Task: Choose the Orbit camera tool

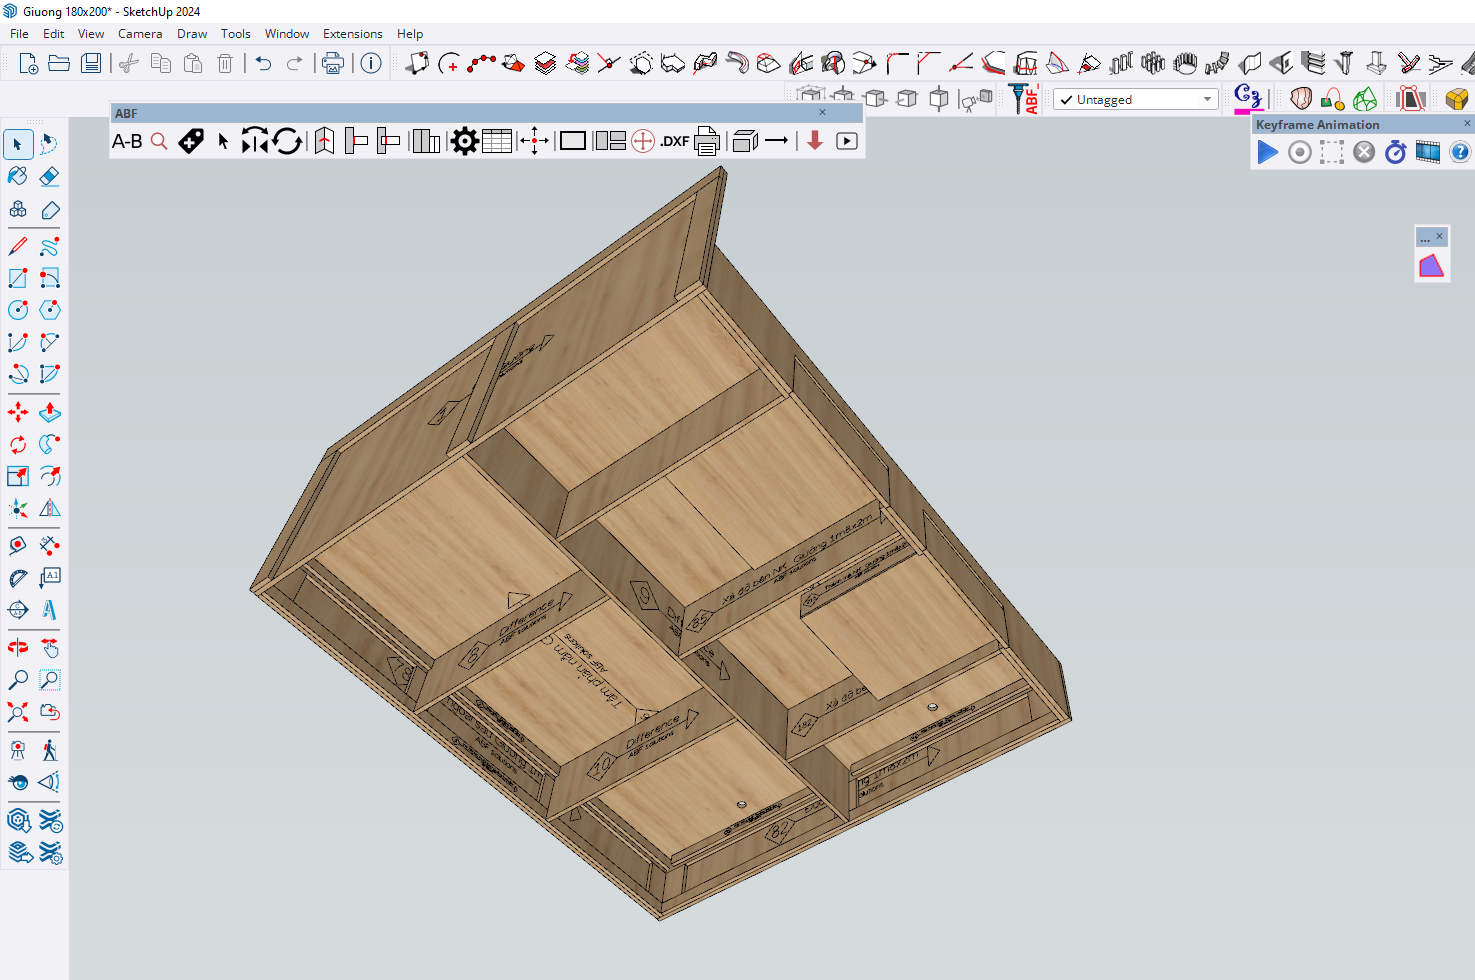Action: [18, 648]
